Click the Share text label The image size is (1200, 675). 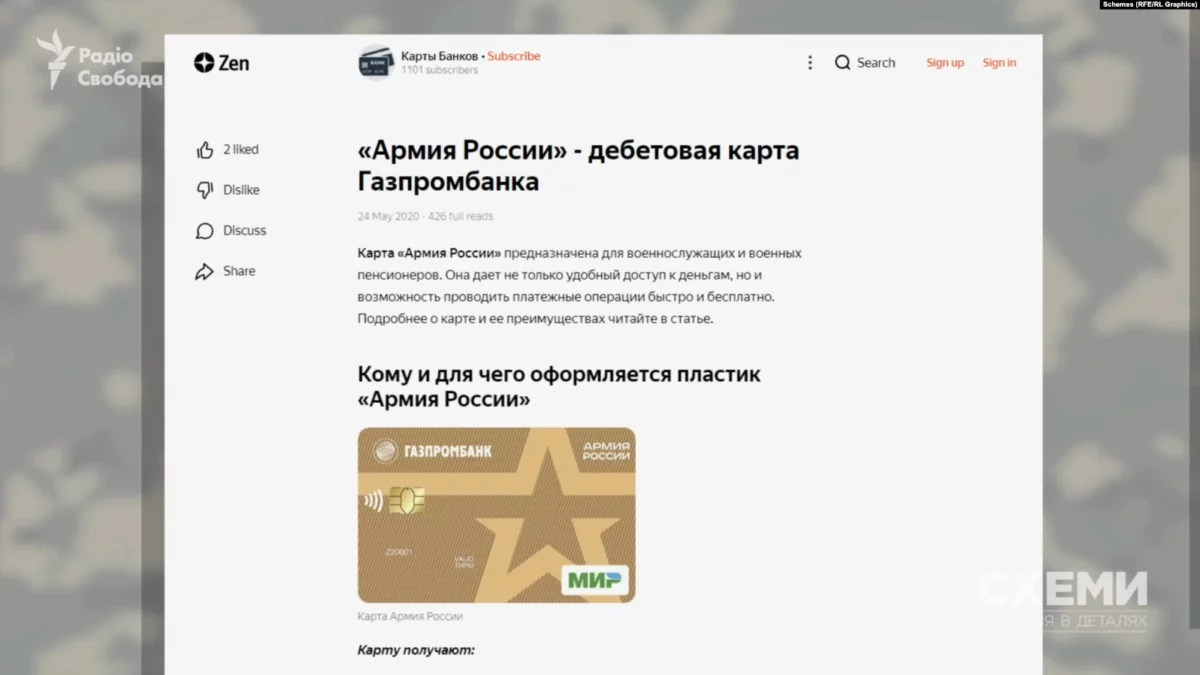239,271
